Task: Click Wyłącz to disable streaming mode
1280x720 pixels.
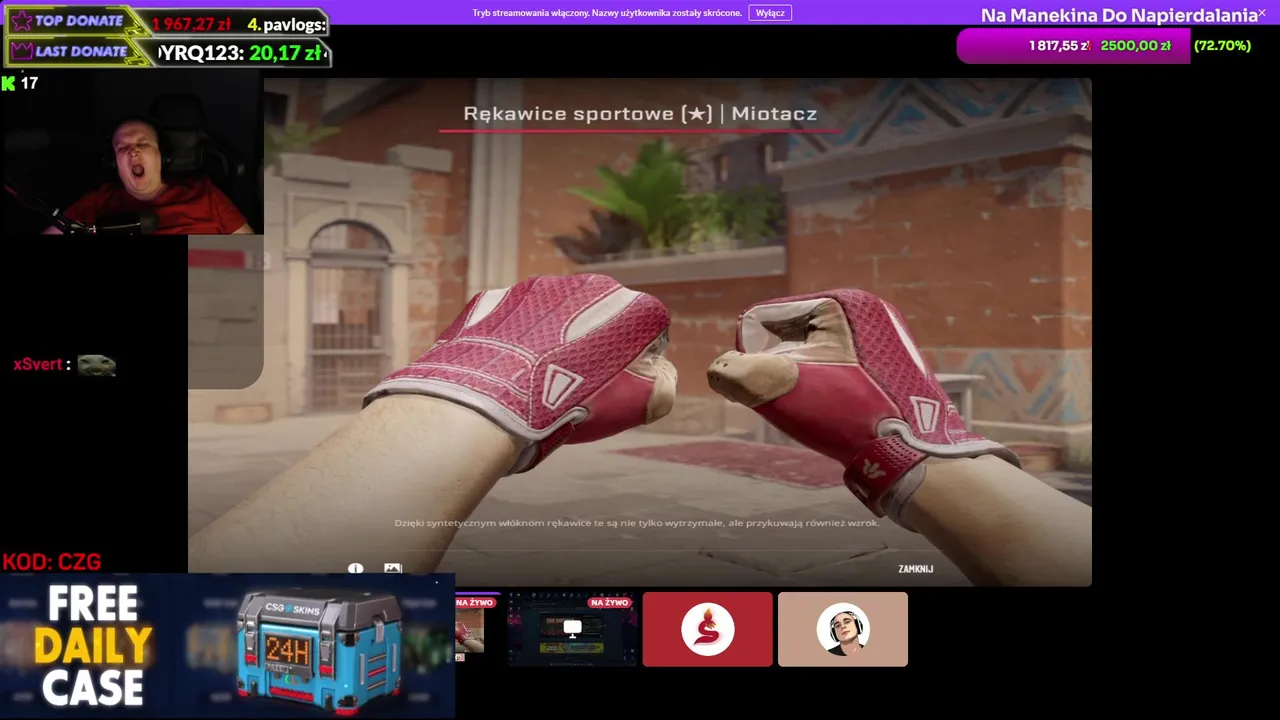Action: coord(770,13)
